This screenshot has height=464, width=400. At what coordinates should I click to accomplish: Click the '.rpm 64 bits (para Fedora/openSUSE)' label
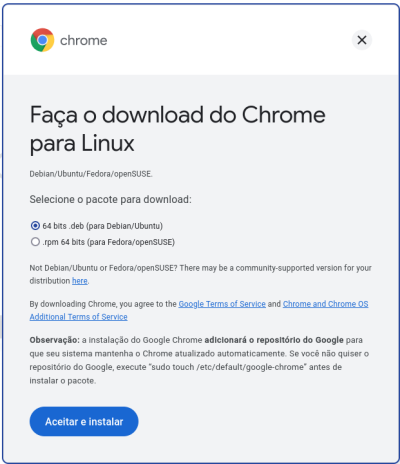coord(109,242)
